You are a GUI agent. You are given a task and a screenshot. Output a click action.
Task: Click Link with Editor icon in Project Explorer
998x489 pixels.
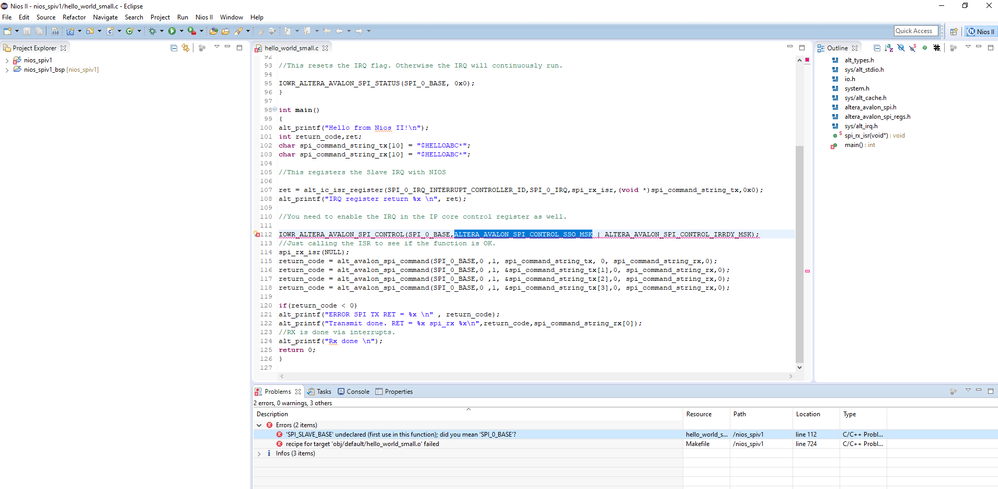tap(186, 48)
